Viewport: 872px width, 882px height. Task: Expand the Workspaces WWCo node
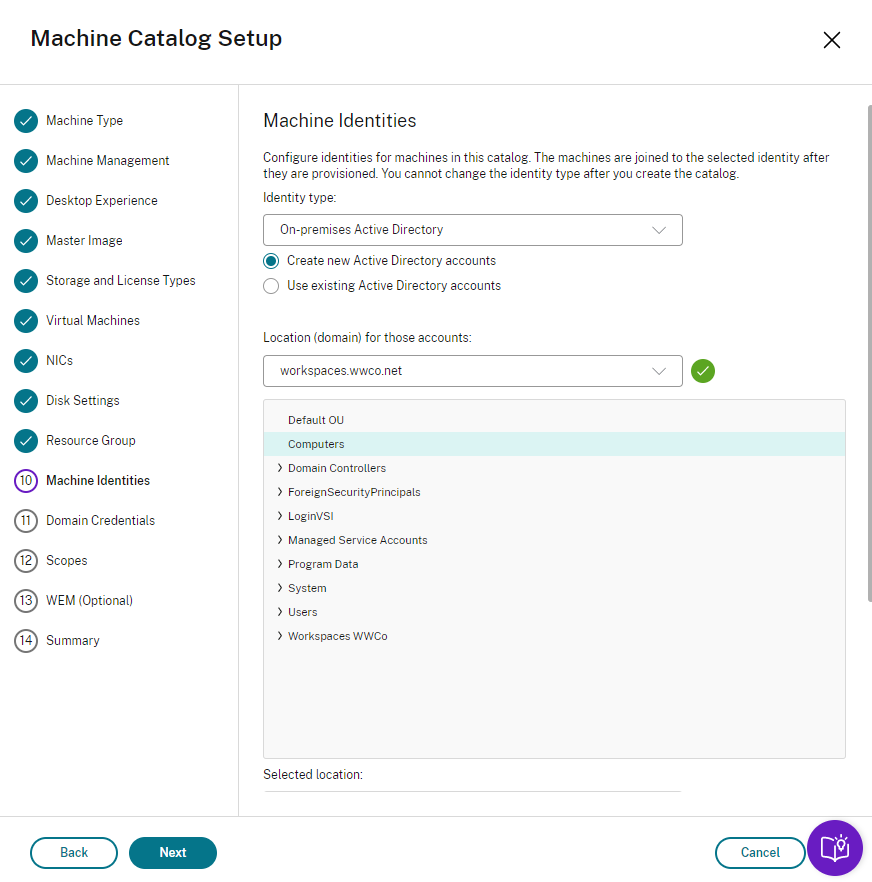pos(280,636)
